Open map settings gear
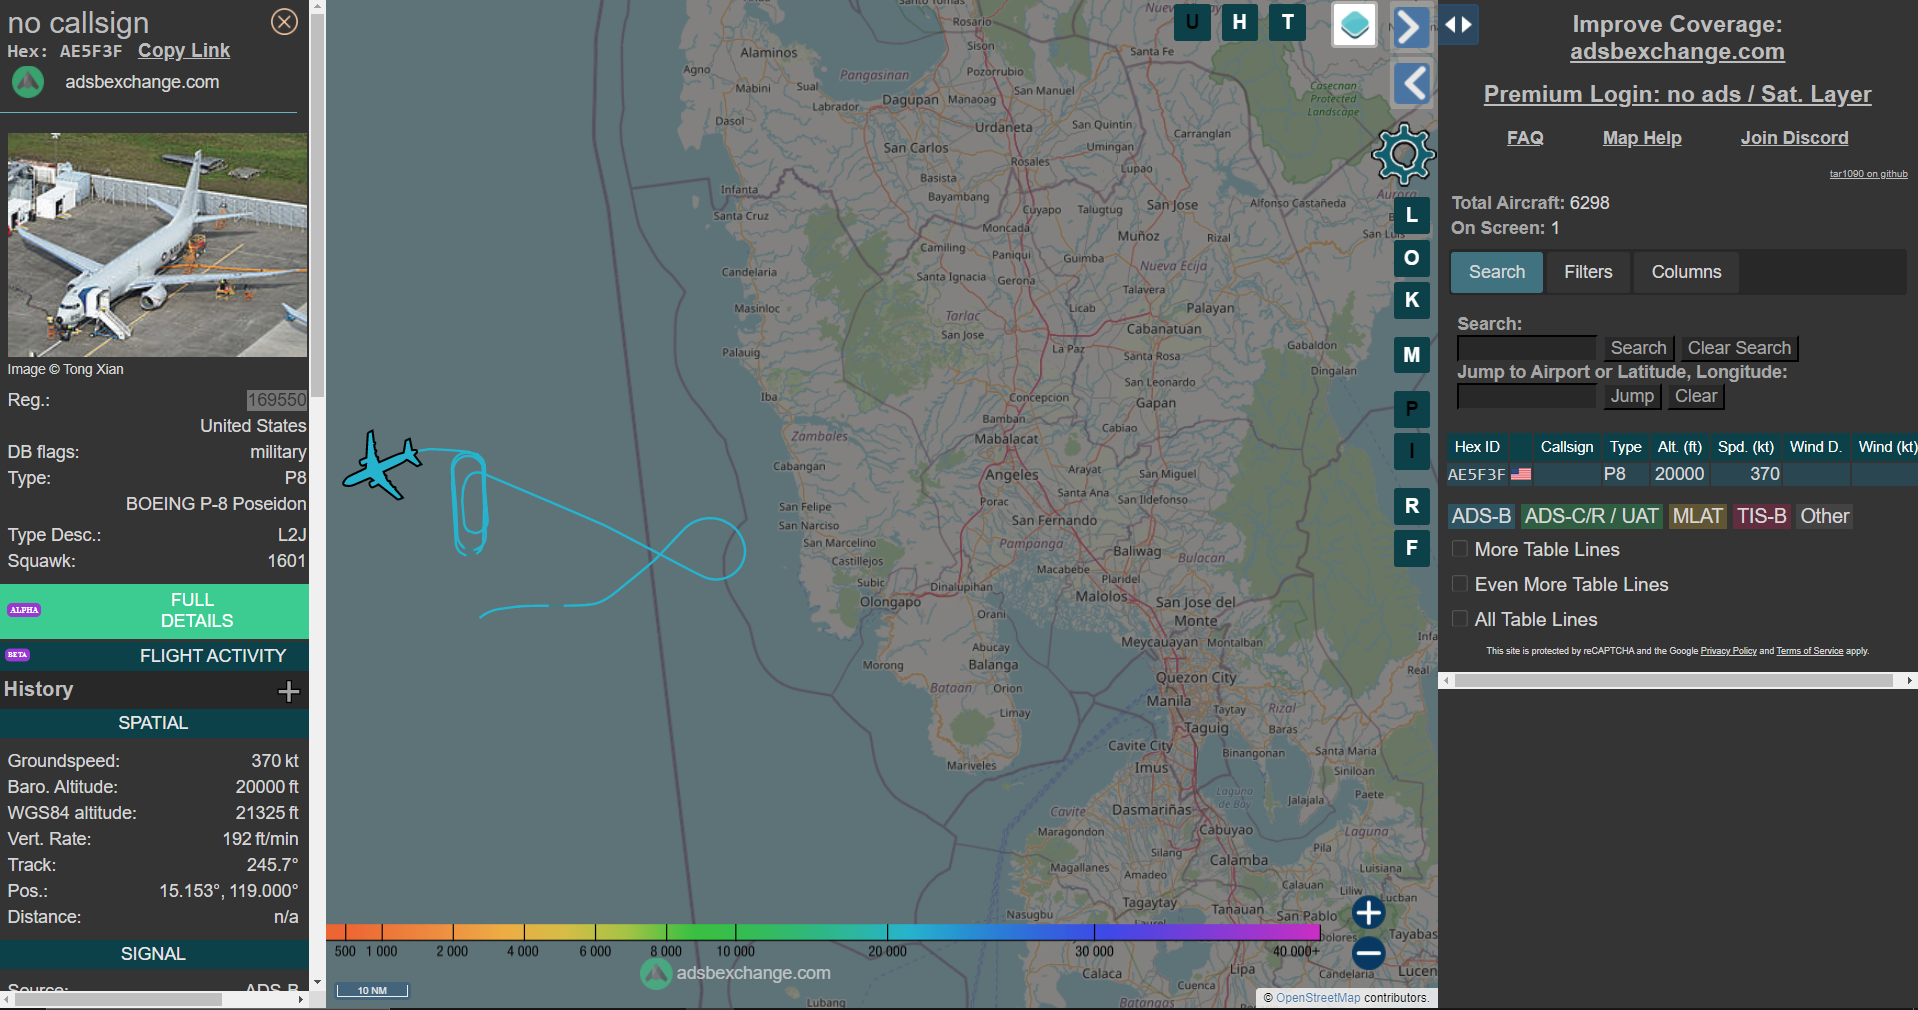 [1403, 154]
